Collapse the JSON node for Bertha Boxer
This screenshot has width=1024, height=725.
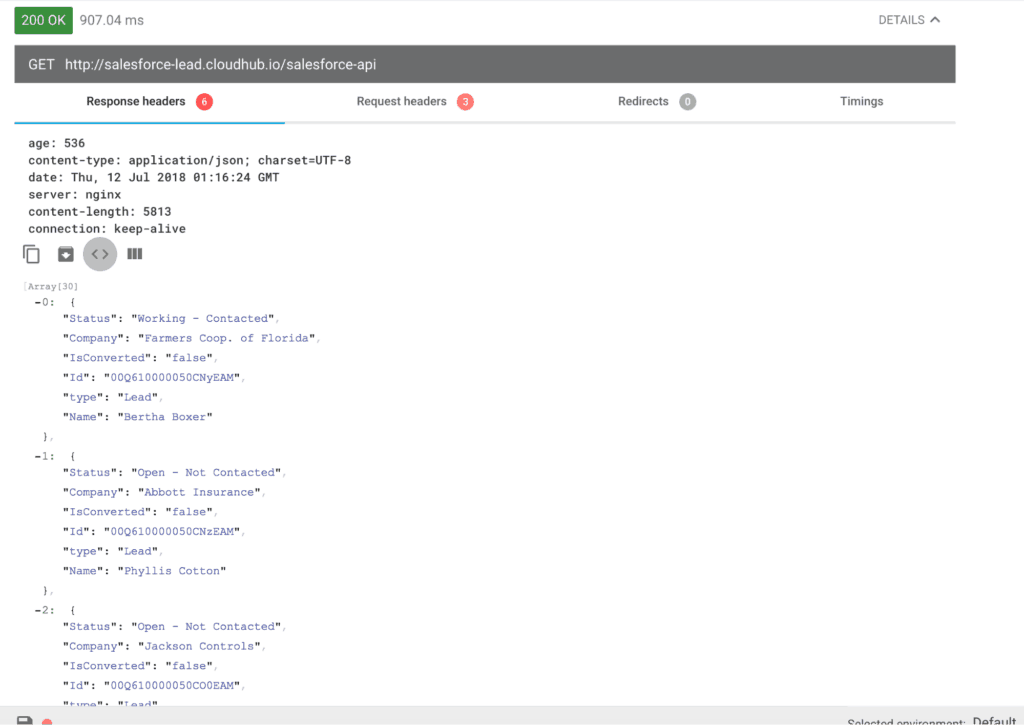[x=38, y=301]
